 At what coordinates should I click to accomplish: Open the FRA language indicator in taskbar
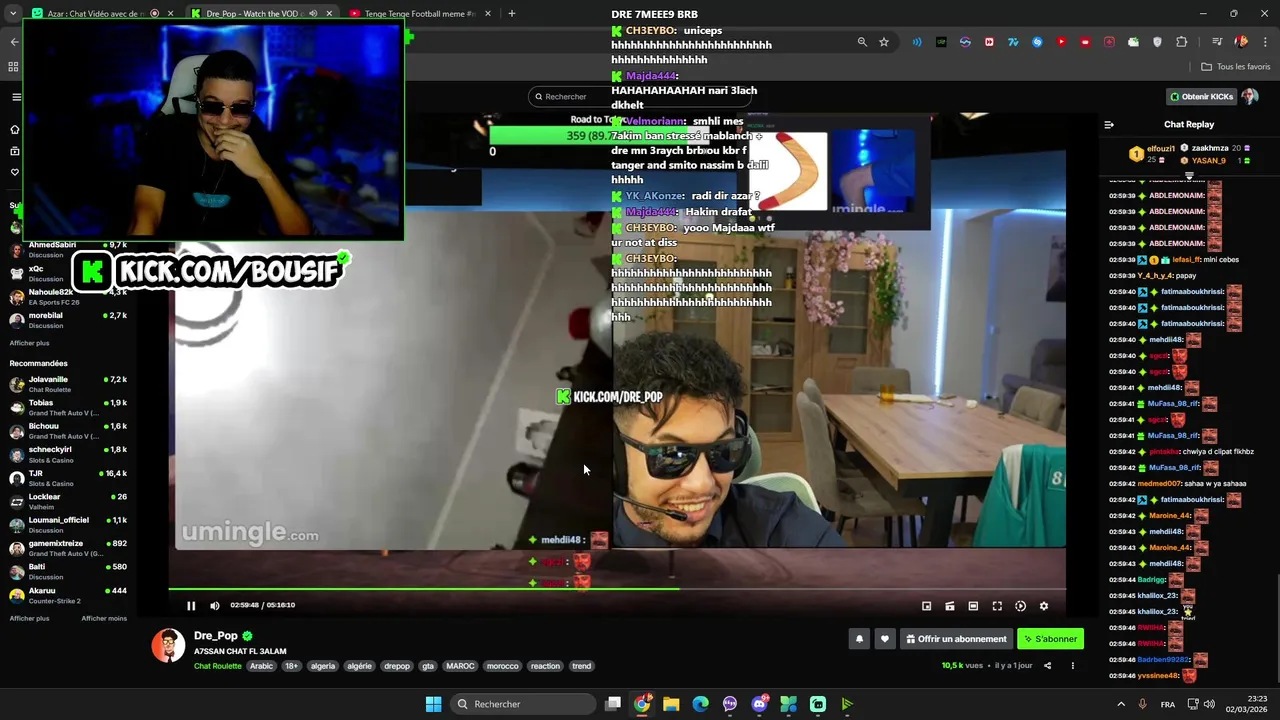pos(1168,704)
